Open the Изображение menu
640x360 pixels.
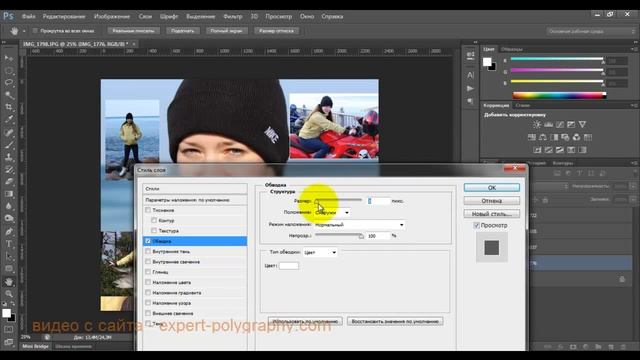[x=112, y=16]
